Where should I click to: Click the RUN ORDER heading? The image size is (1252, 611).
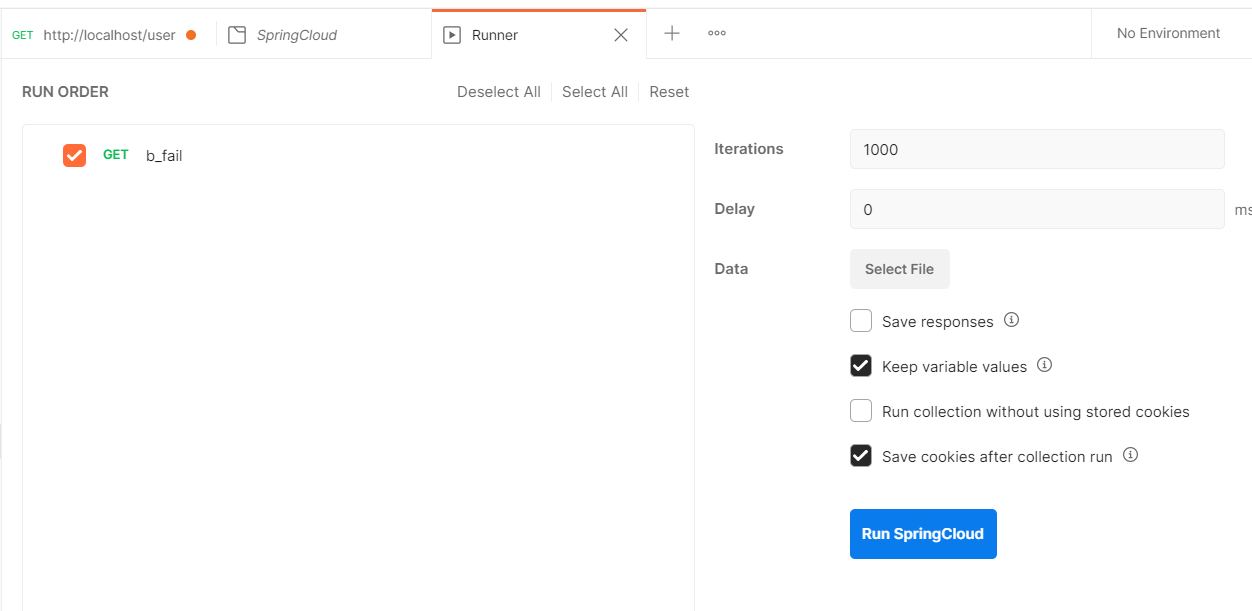tap(65, 92)
